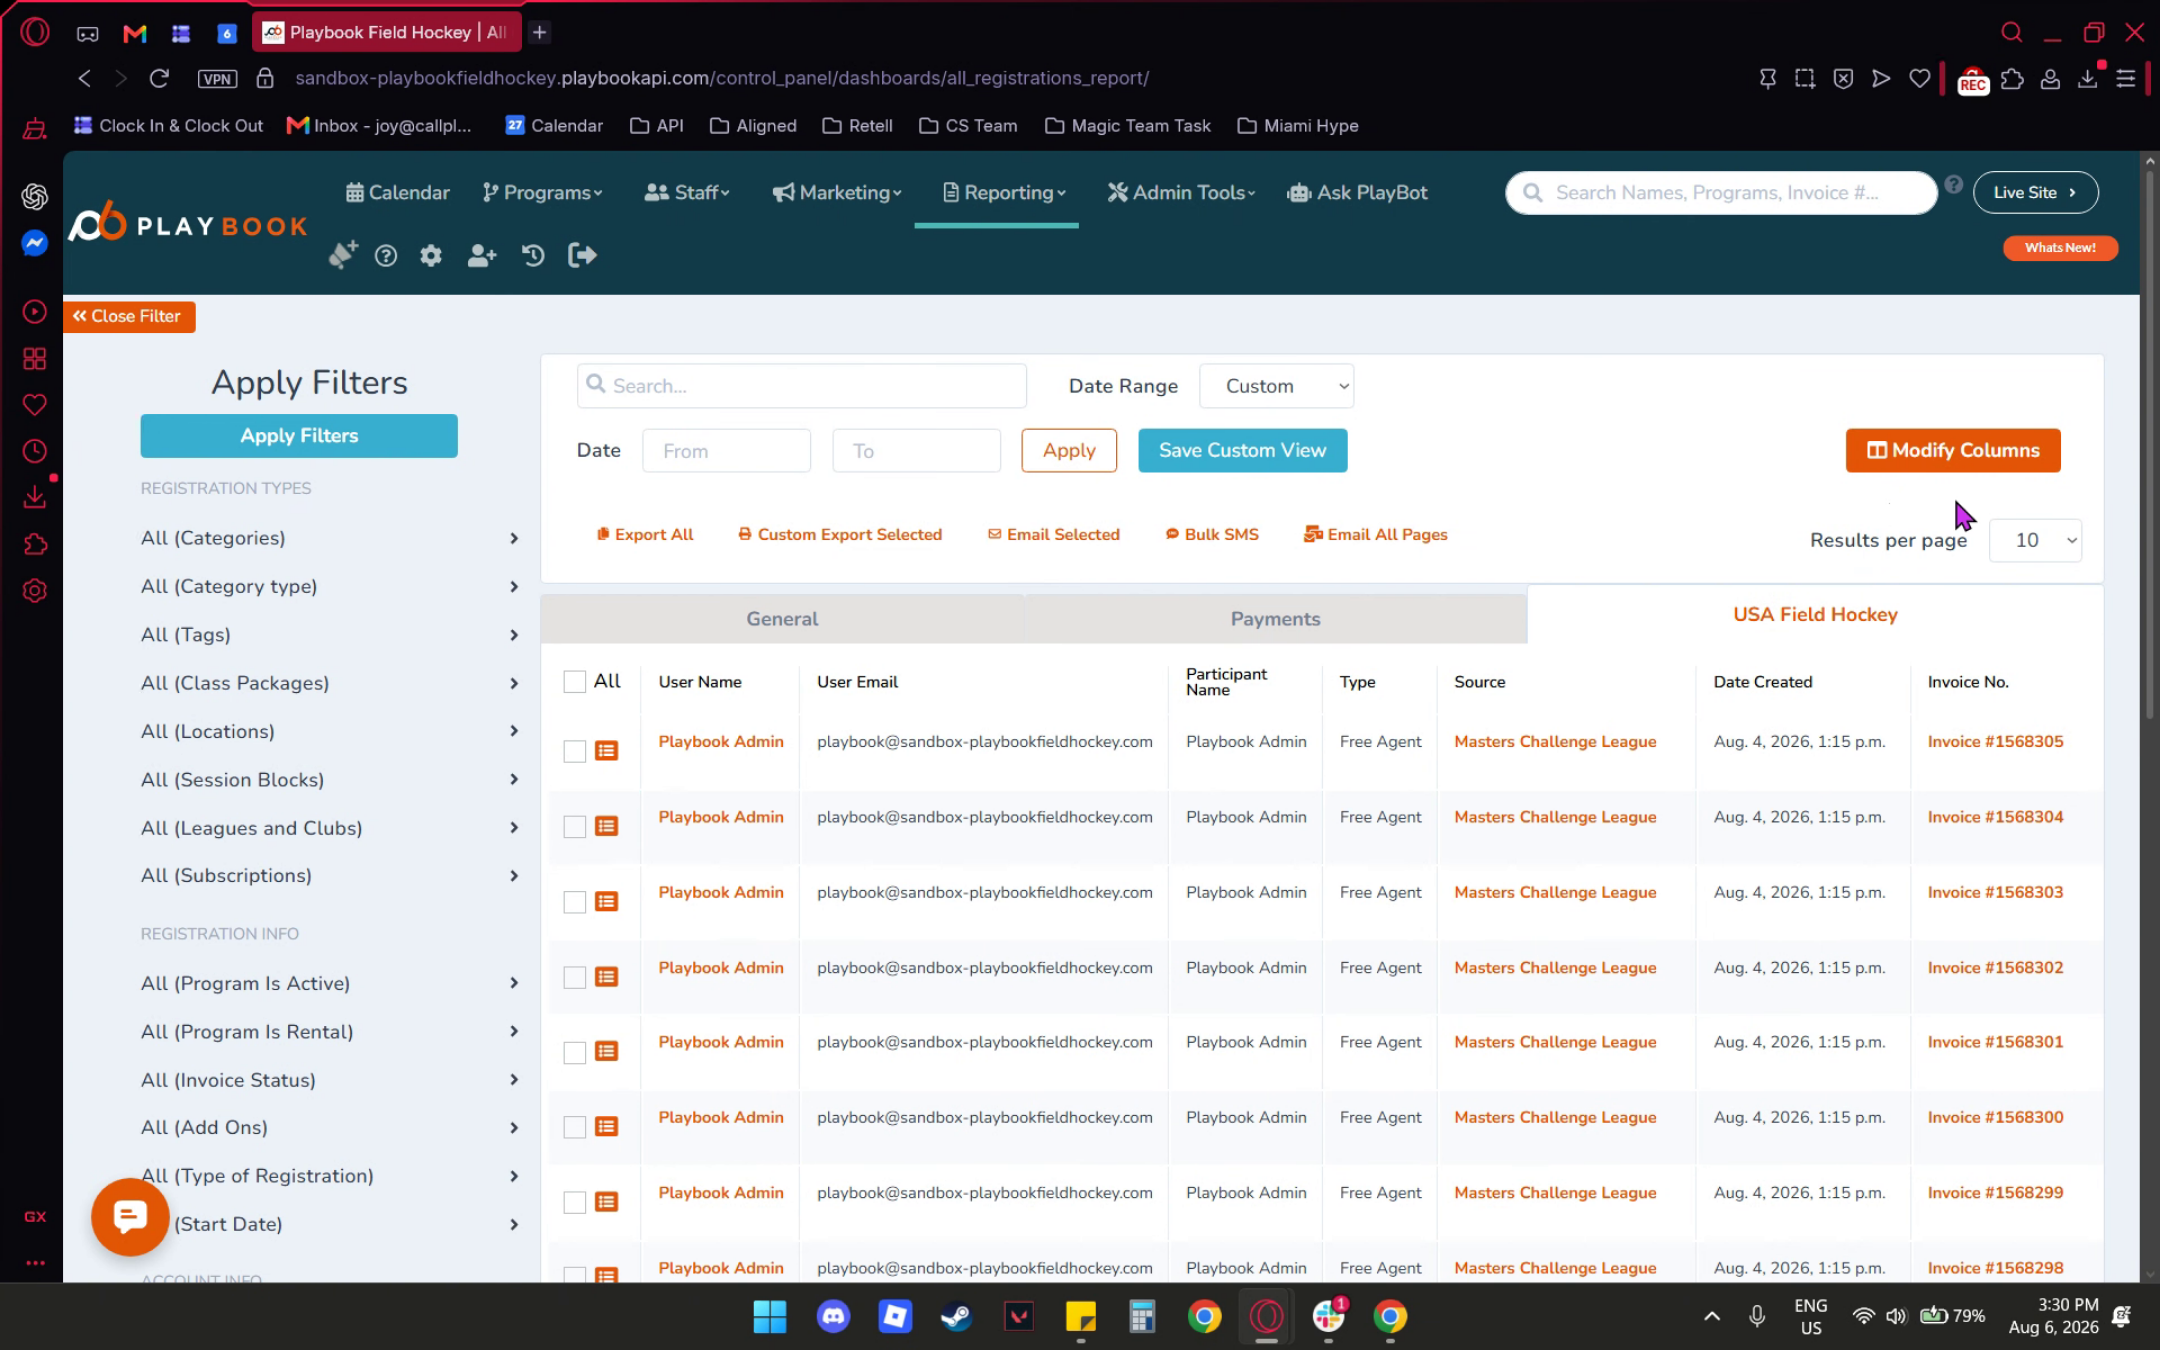This screenshot has height=1350, width=2160.
Task: Click the Search Names, Programs, Invoice field
Action: point(1720,192)
